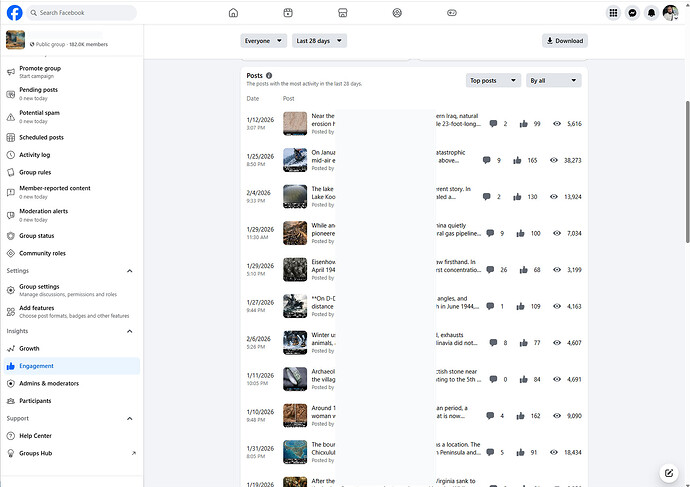The width and height of the screenshot is (690, 487).
Task: Click the Facebook logo icon
Action: pyautogui.click(x=14, y=13)
